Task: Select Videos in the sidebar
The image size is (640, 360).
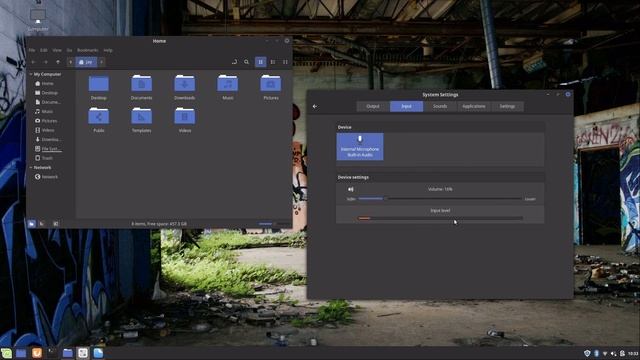Action: coord(44,130)
